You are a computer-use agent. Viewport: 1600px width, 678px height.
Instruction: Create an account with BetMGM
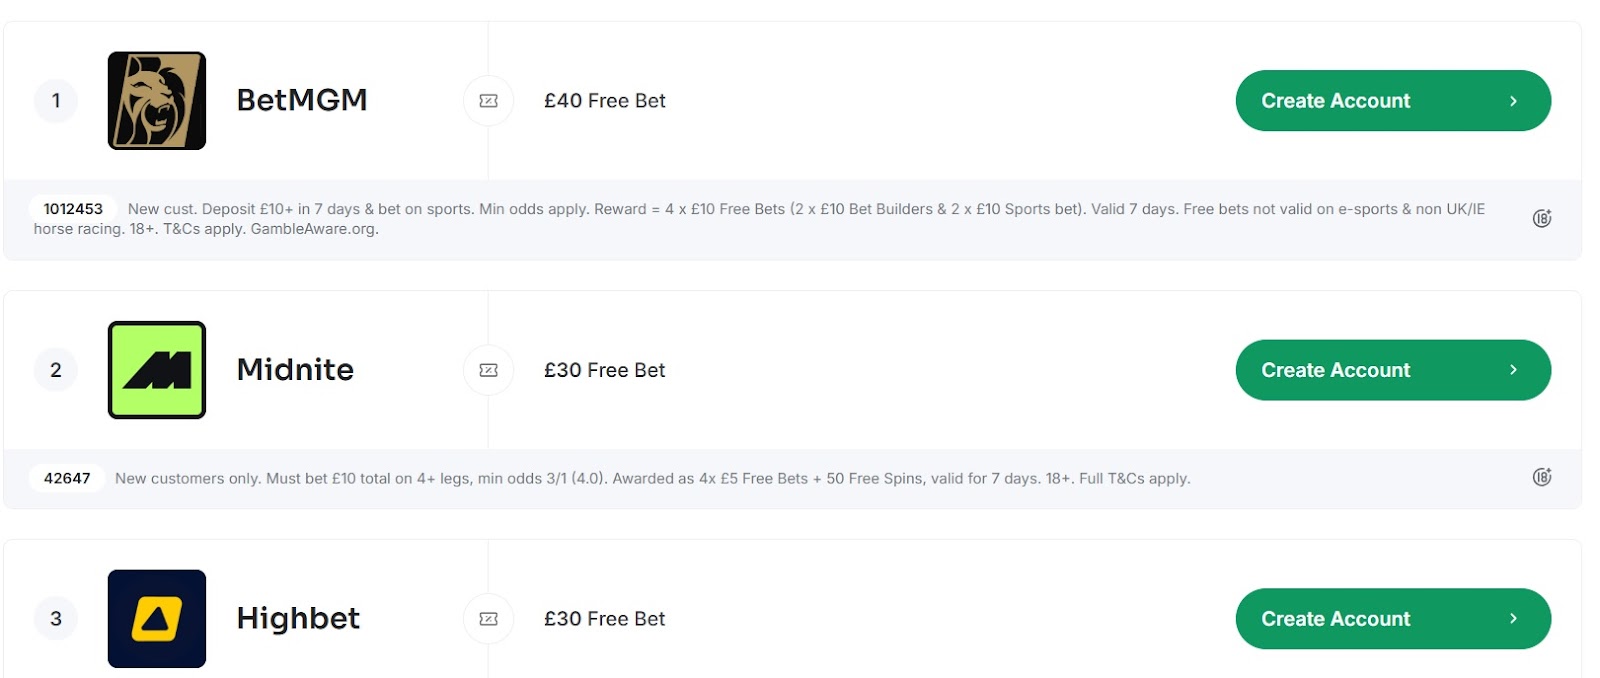[1392, 101]
